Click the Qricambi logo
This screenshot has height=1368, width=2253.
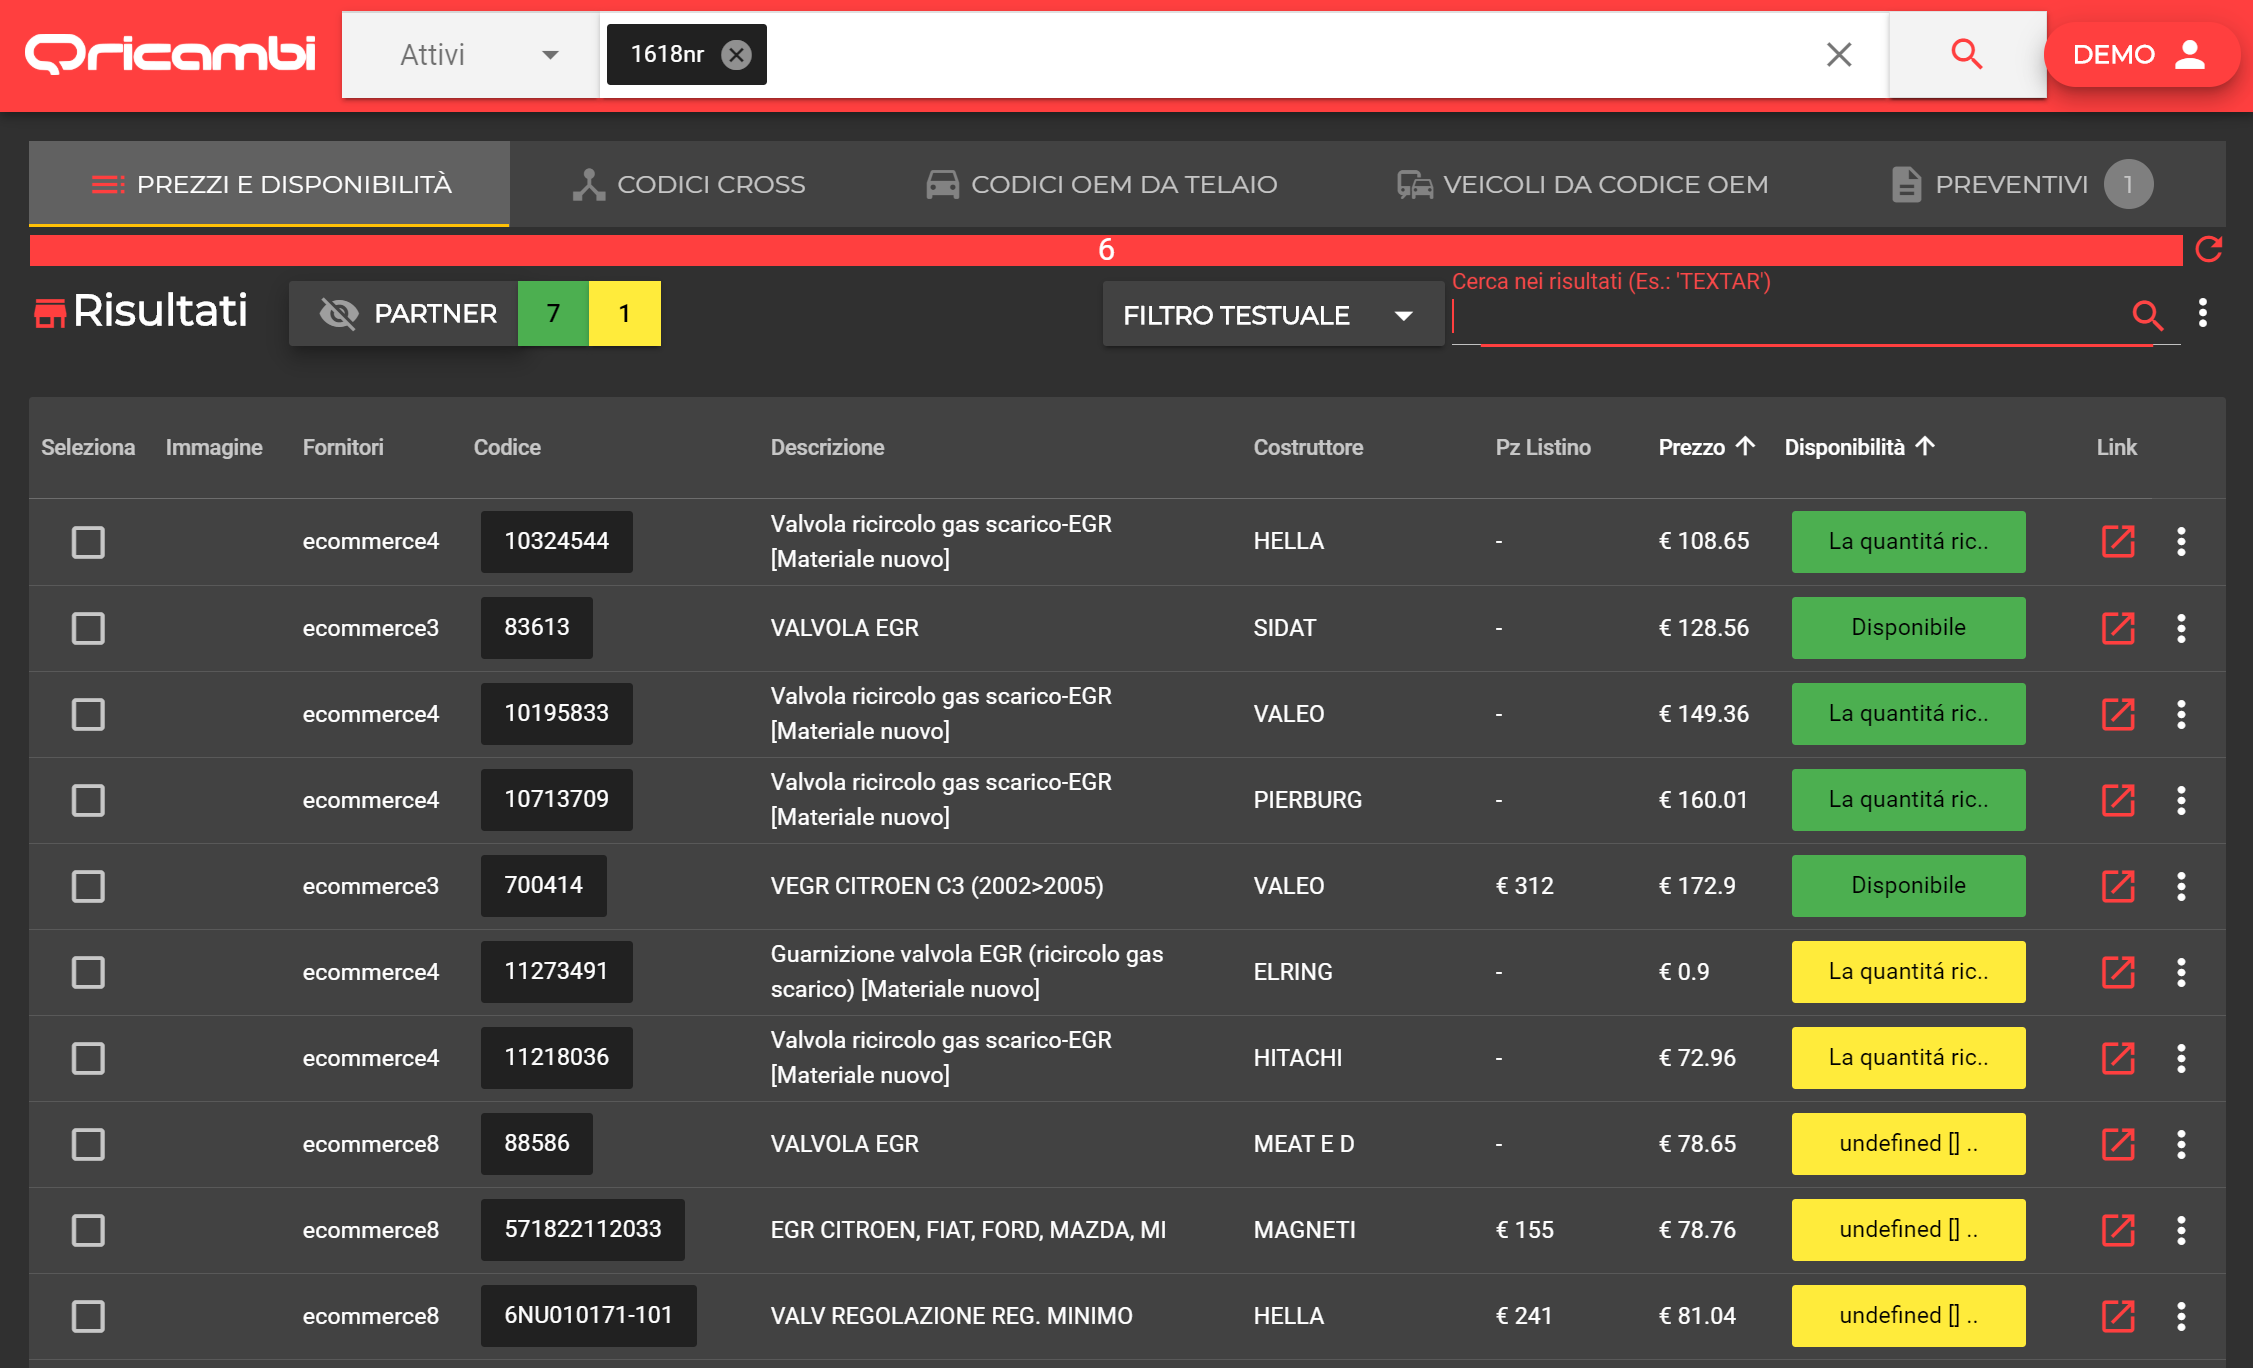(170, 54)
